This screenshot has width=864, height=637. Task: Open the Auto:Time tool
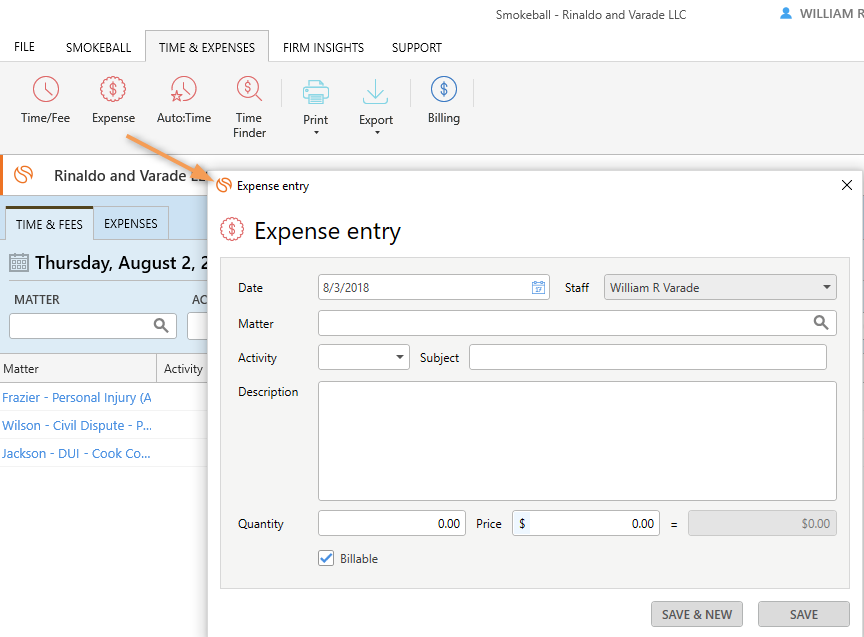pyautogui.click(x=183, y=100)
